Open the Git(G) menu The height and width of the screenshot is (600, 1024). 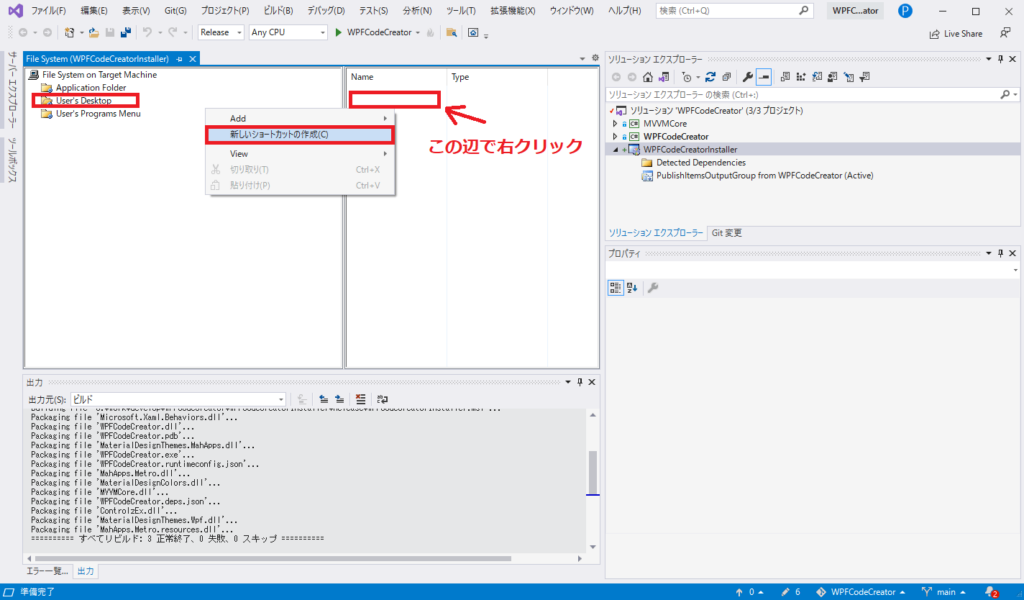[x=175, y=10]
